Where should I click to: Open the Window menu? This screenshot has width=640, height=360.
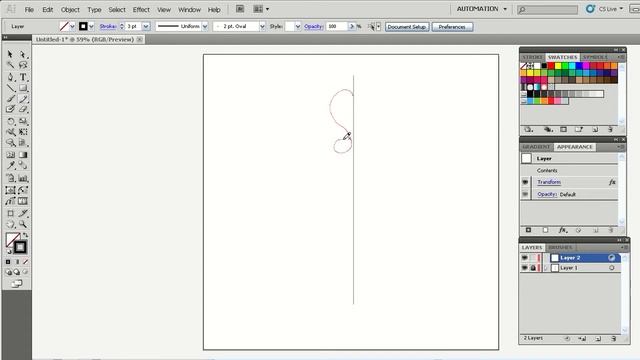coord(189,9)
